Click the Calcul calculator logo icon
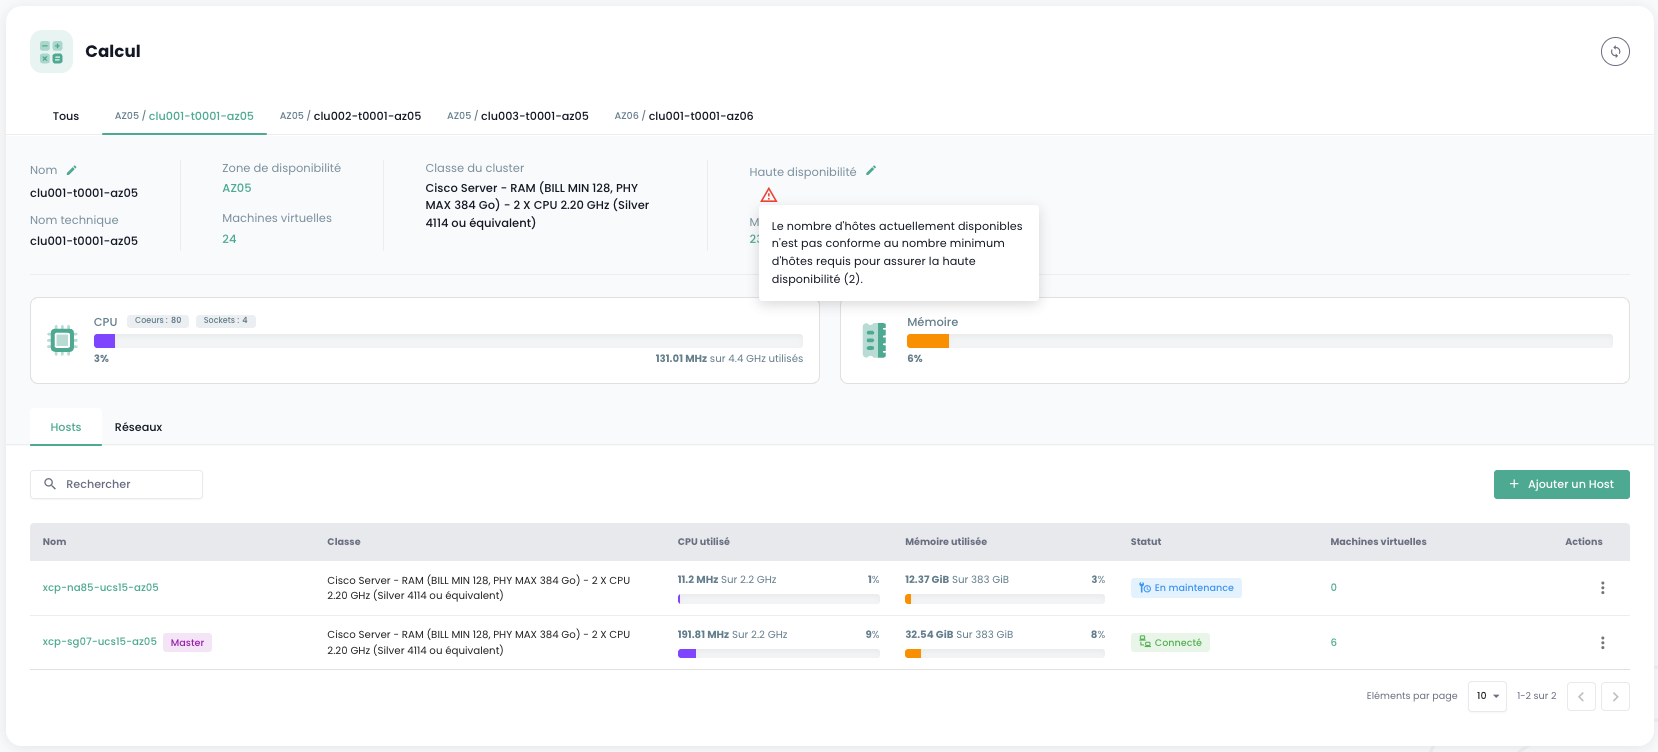Image resolution: width=1658 pixels, height=752 pixels. [51, 51]
